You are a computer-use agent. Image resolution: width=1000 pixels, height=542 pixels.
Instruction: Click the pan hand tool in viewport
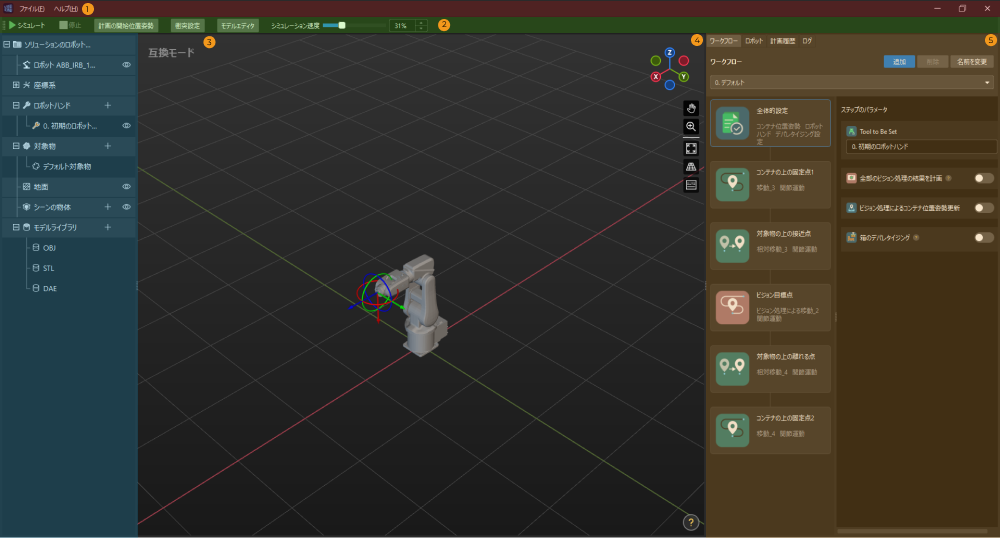pyautogui.click(x=691, y=108)
